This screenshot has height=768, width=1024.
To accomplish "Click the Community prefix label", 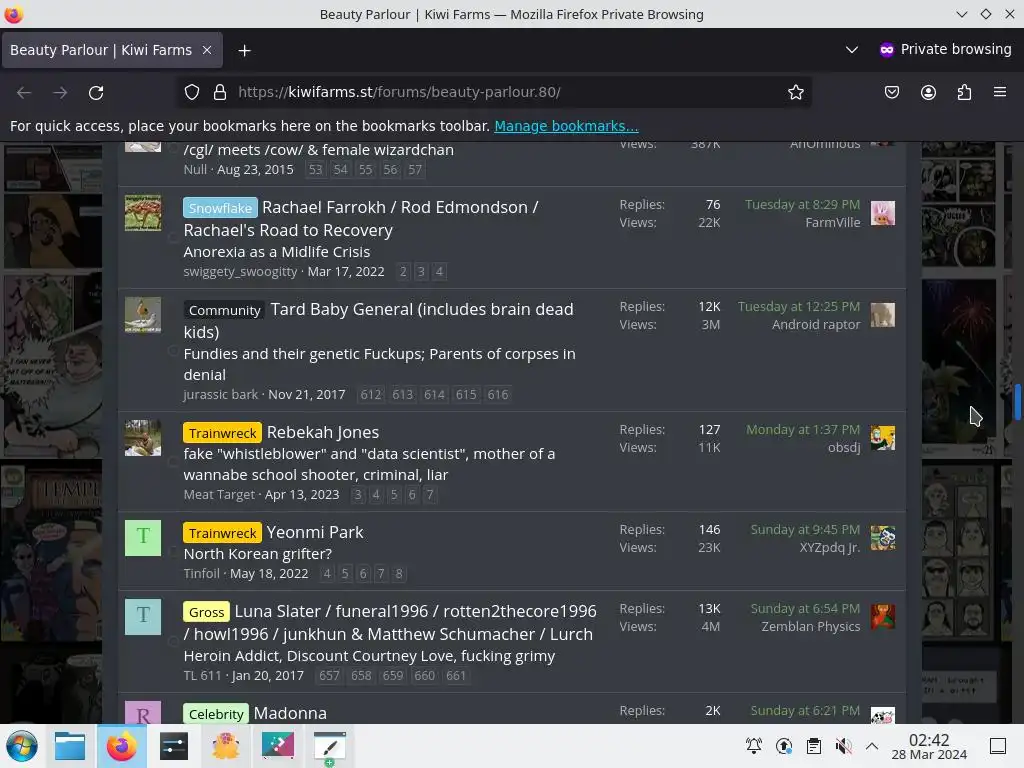I will pos(225,310).
